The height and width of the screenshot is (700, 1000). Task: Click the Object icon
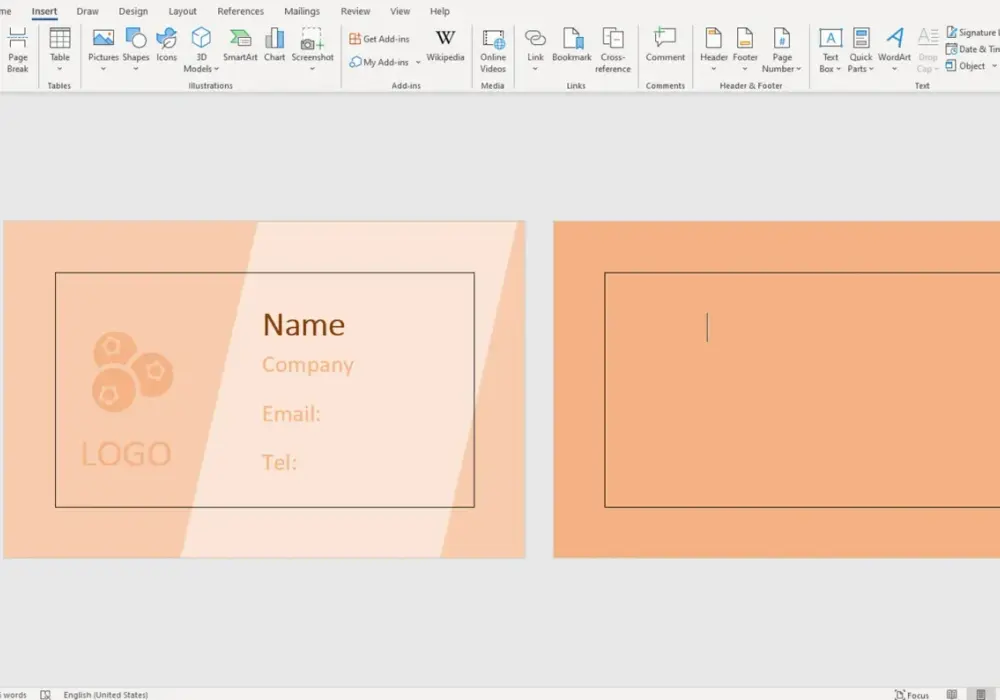[x=951, y=66]
